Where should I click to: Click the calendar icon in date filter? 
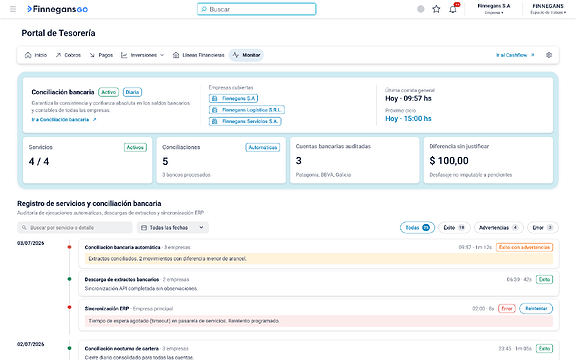click(x=144, y=228)
